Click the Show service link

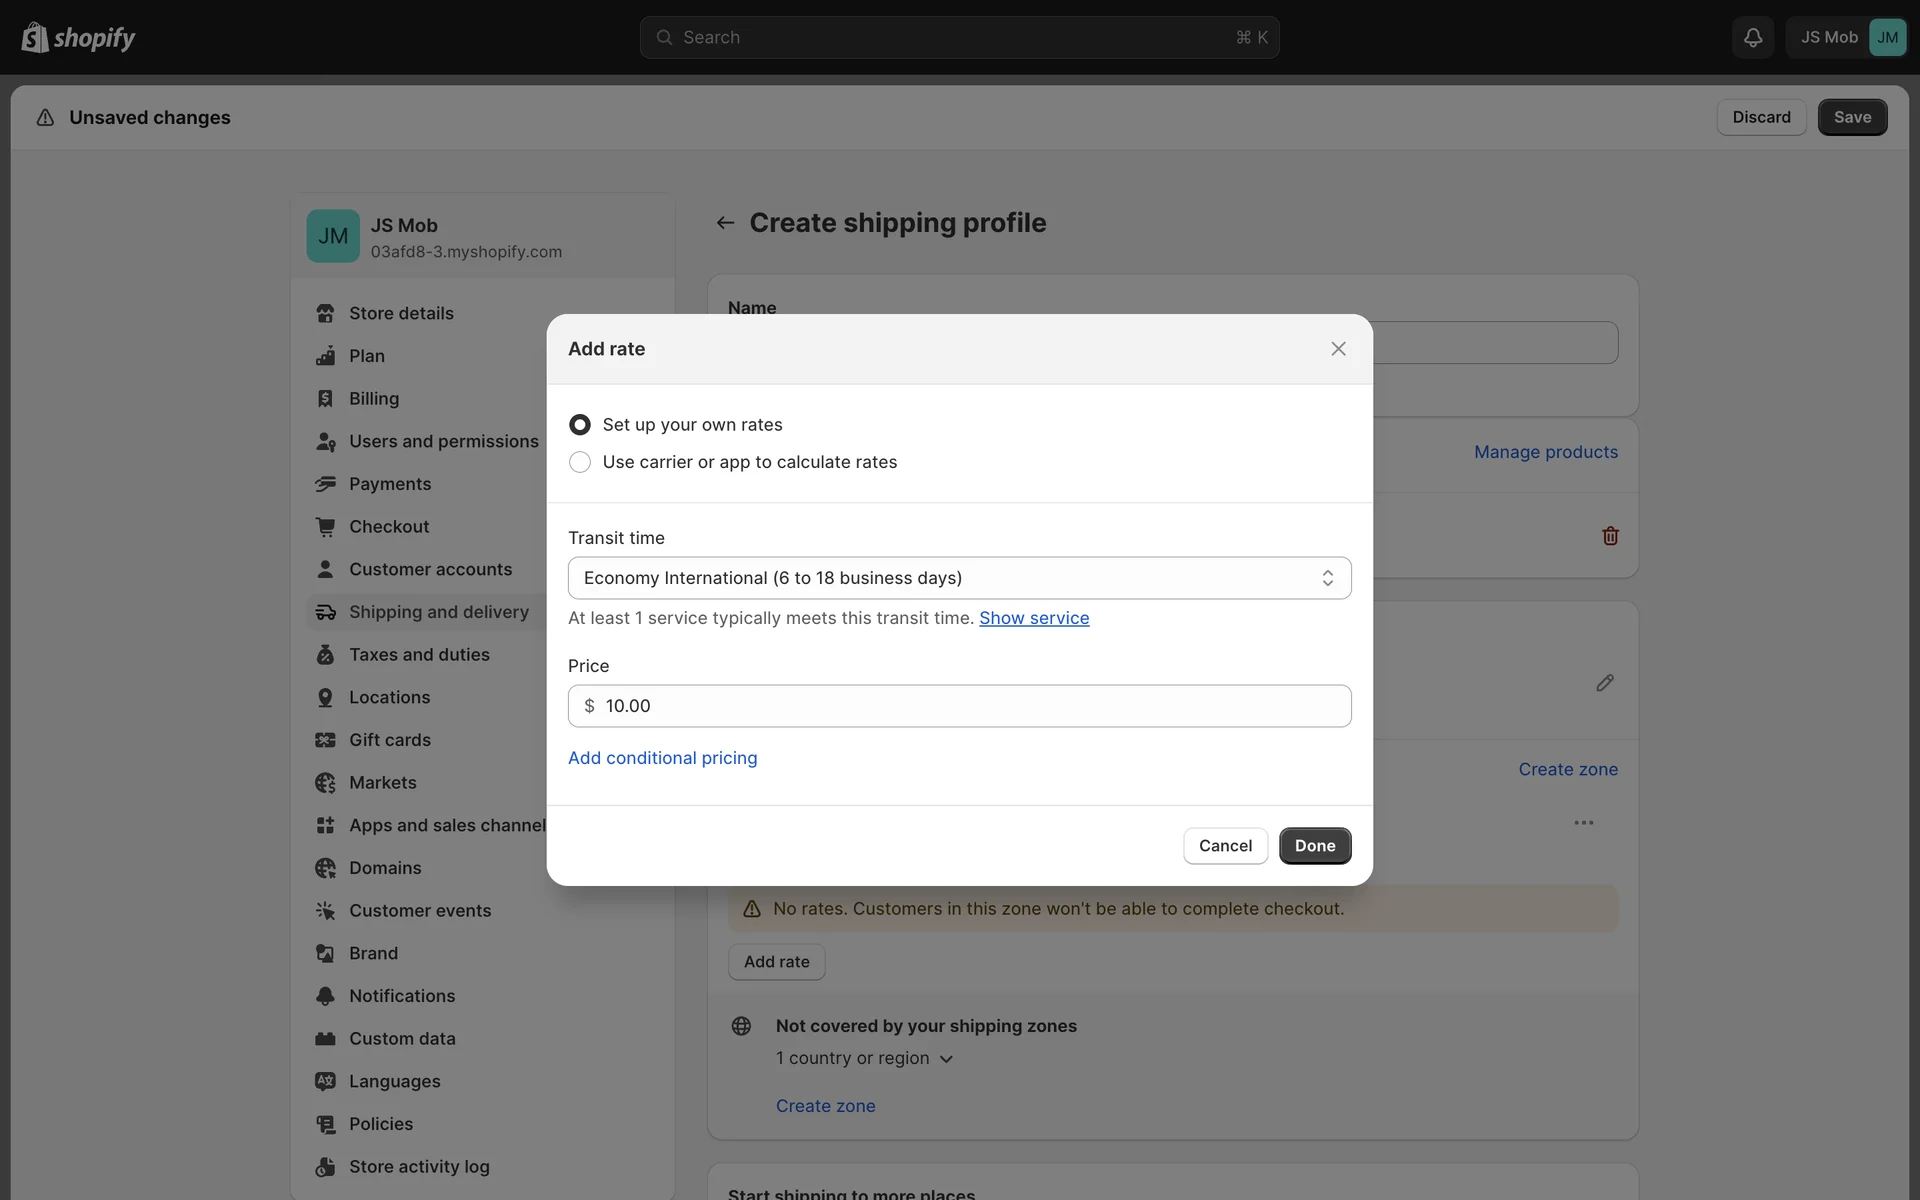point(1034,618)
